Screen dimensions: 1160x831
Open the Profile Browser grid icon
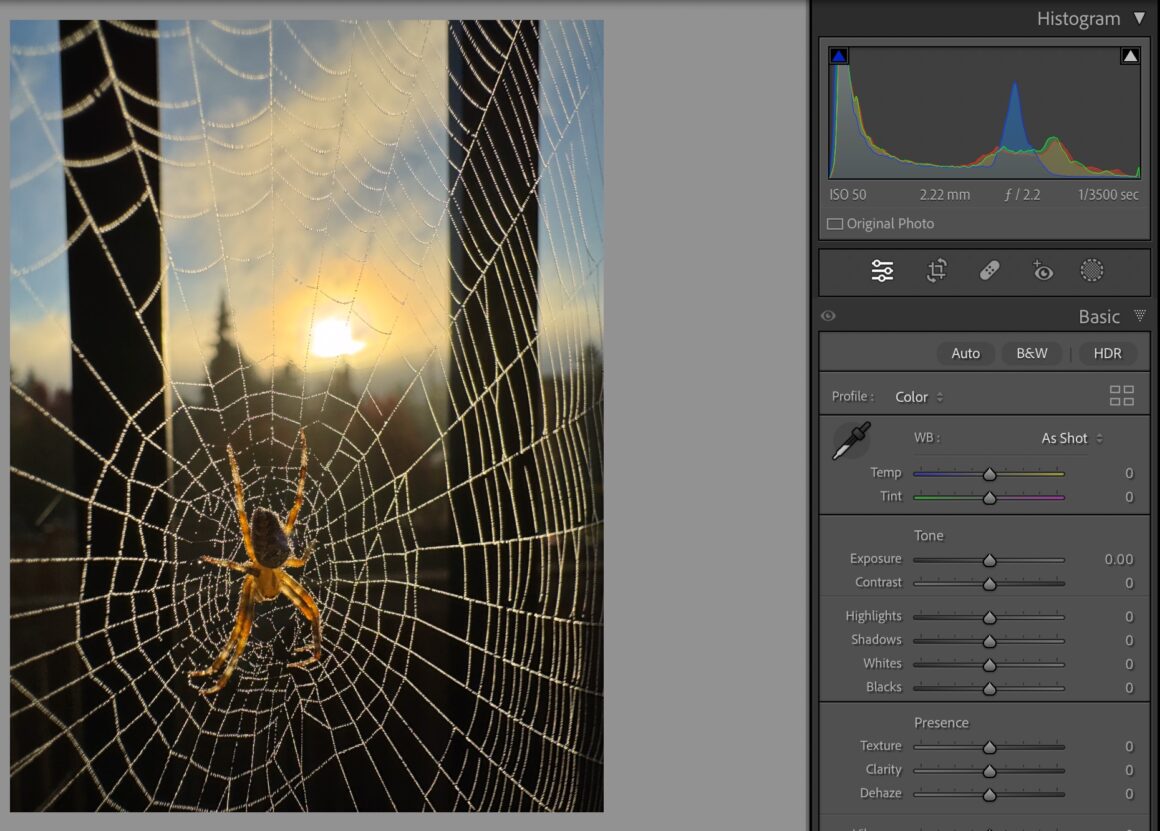point(1122,396)
